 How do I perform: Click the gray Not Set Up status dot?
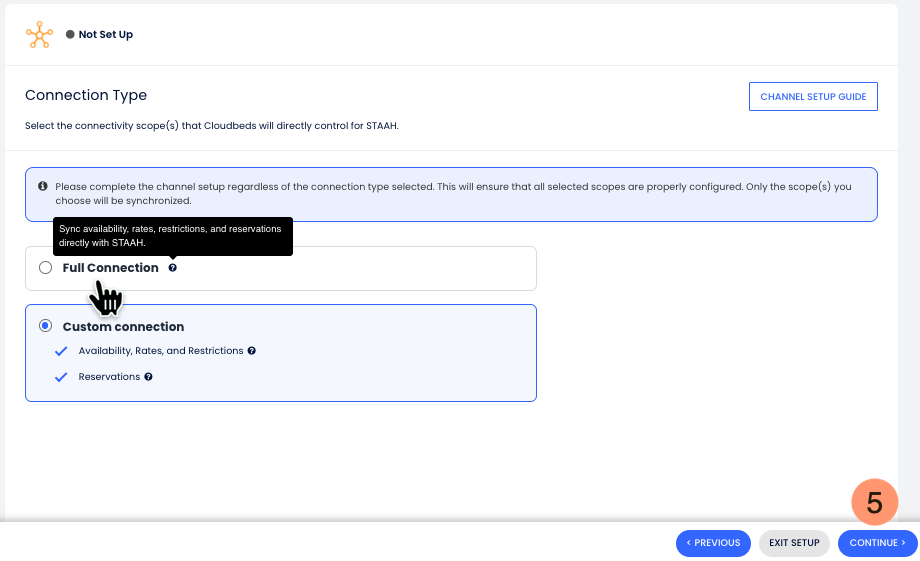coord(70,35)
